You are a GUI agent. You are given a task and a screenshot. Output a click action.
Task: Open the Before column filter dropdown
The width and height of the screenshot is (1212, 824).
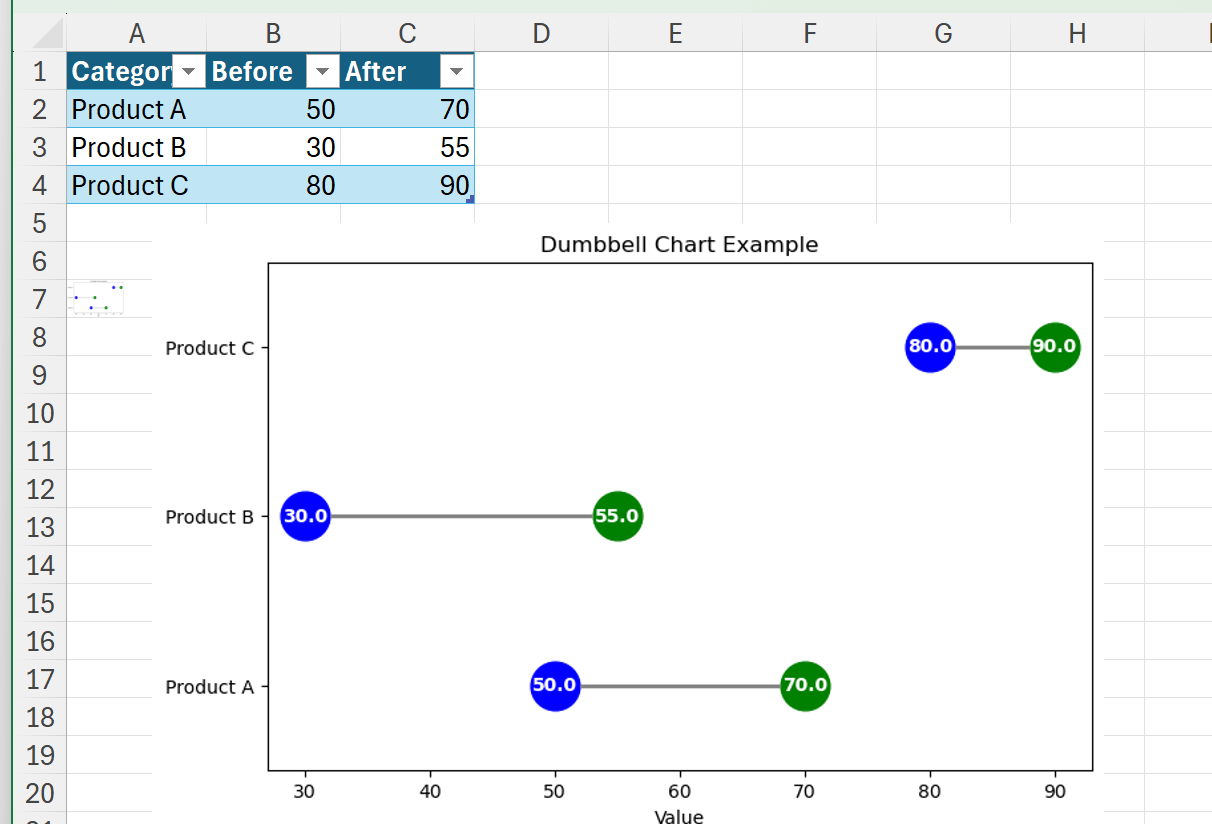tap(322, 72)
